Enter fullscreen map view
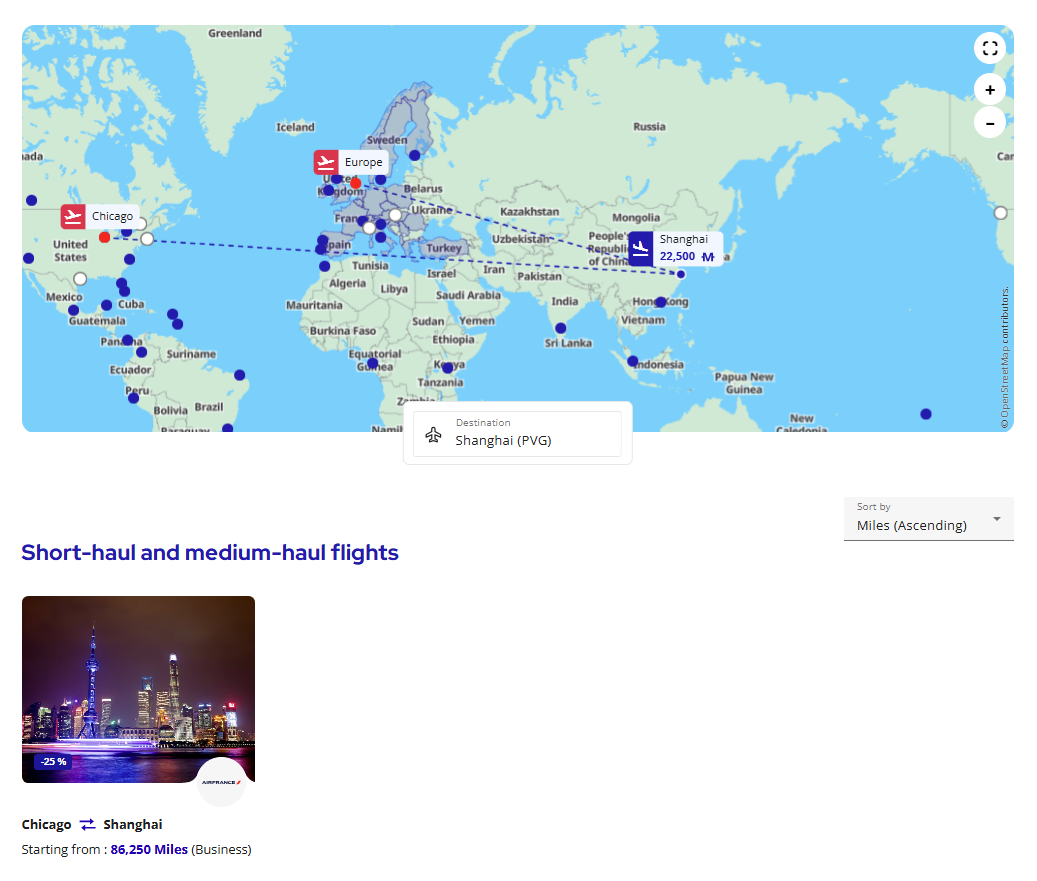Screen dimensions: 1037x881 tap(989, 48)
